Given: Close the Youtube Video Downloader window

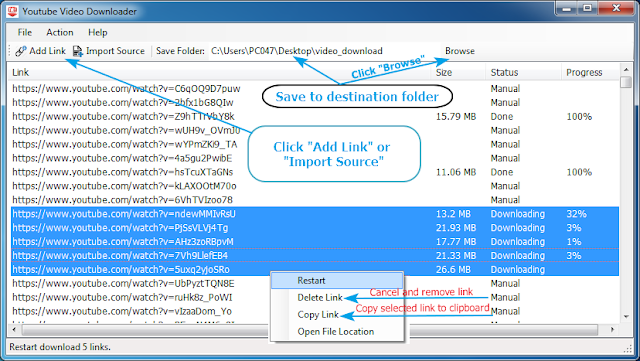Looking at the screenshot, I should coord(616,8).
